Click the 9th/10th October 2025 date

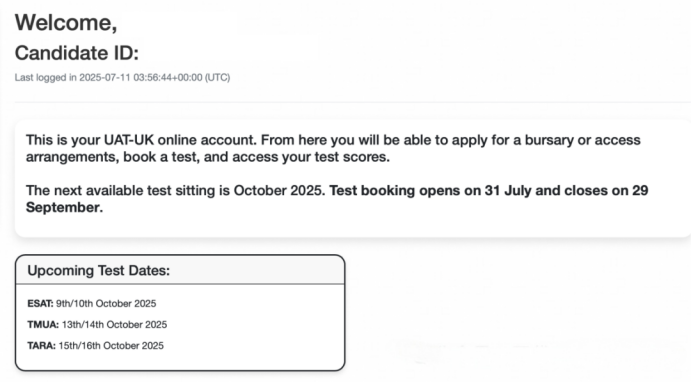[106, 304]
